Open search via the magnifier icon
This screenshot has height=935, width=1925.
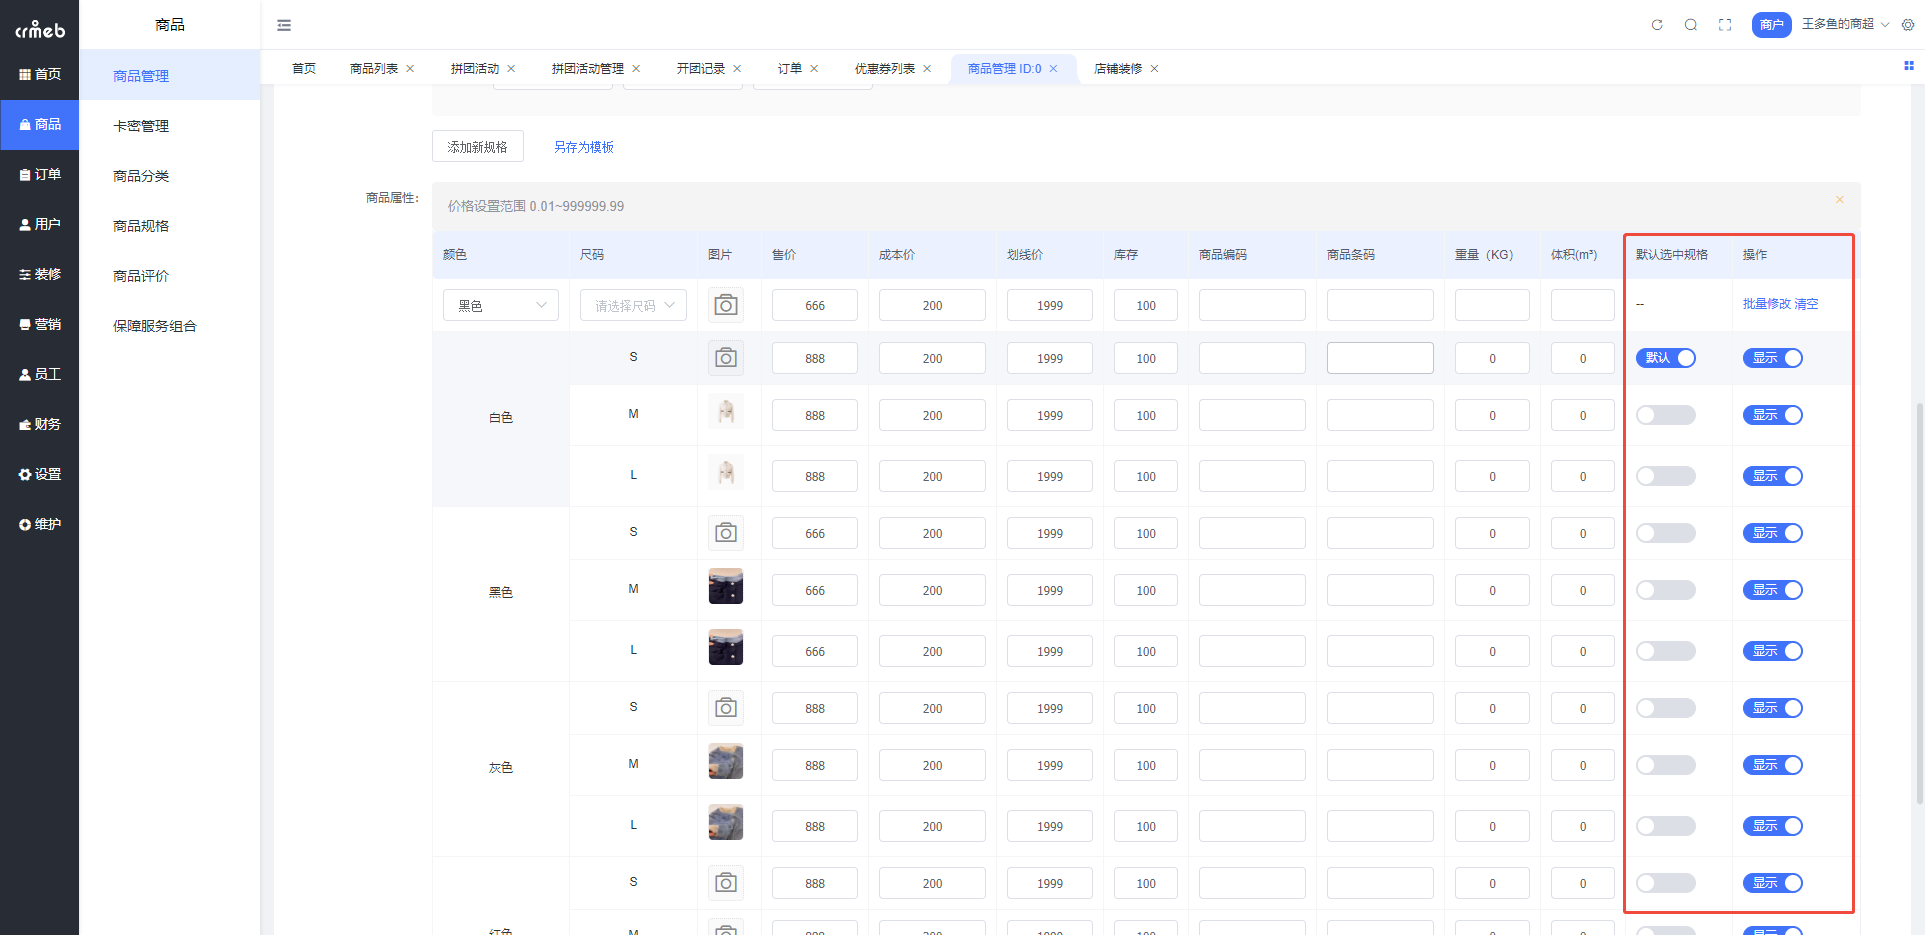(1691, 24)
